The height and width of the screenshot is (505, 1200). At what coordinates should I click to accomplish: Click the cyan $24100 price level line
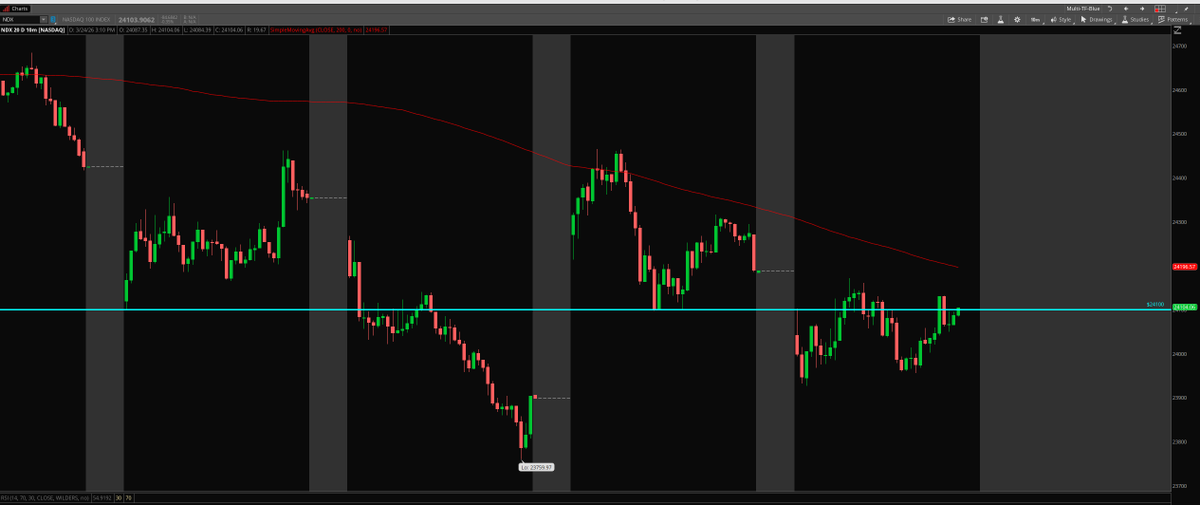pyautogui.click(x=585, y=309)
